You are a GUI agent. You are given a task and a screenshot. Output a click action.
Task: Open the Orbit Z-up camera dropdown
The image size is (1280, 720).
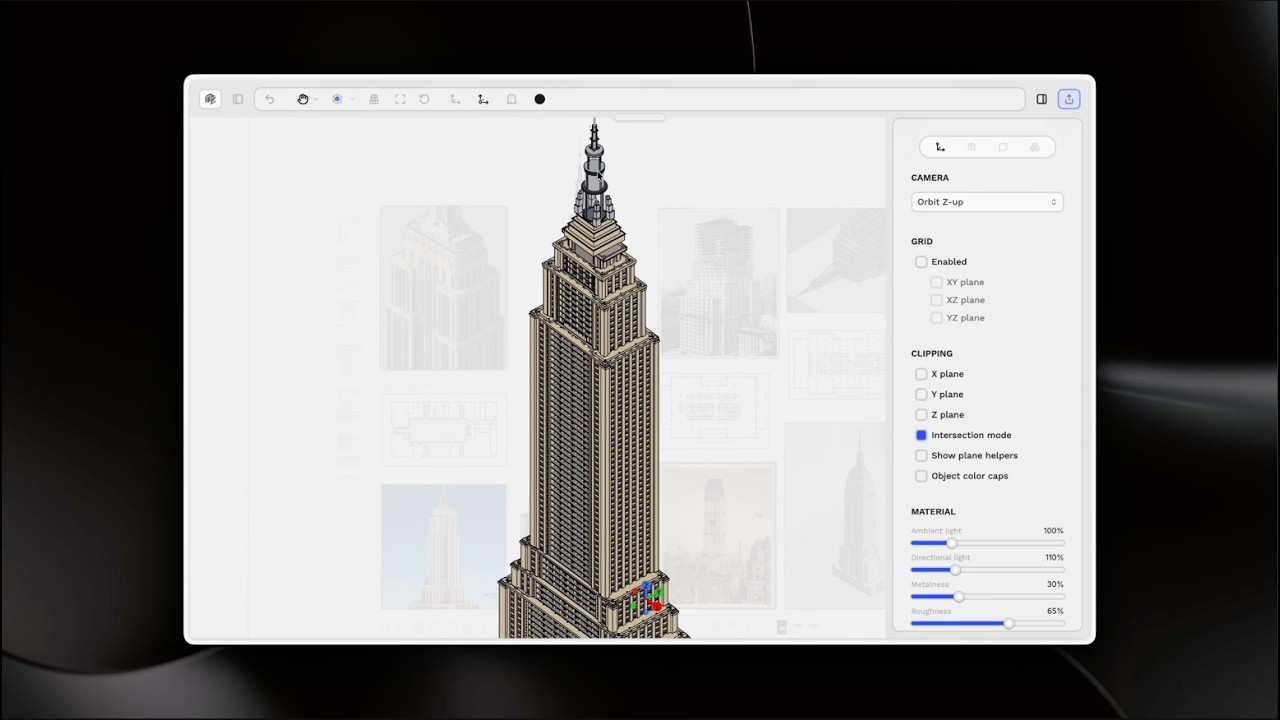(x=987, y=202)
